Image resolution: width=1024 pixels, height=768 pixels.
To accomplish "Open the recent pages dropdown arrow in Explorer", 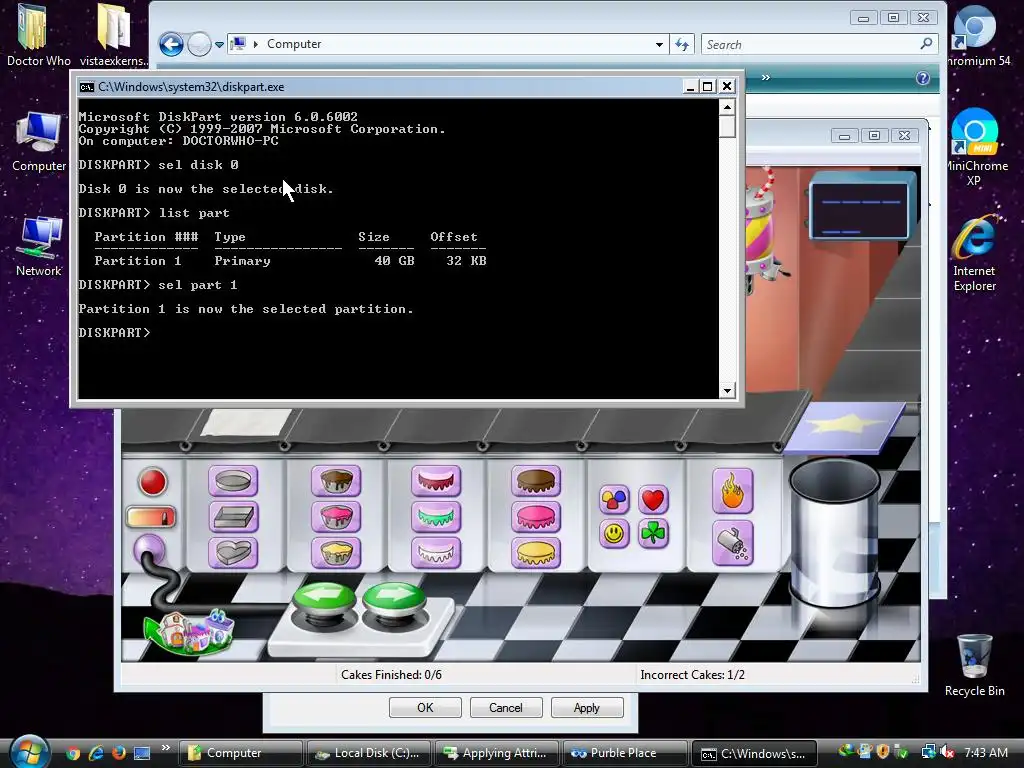I will [219, 45].
